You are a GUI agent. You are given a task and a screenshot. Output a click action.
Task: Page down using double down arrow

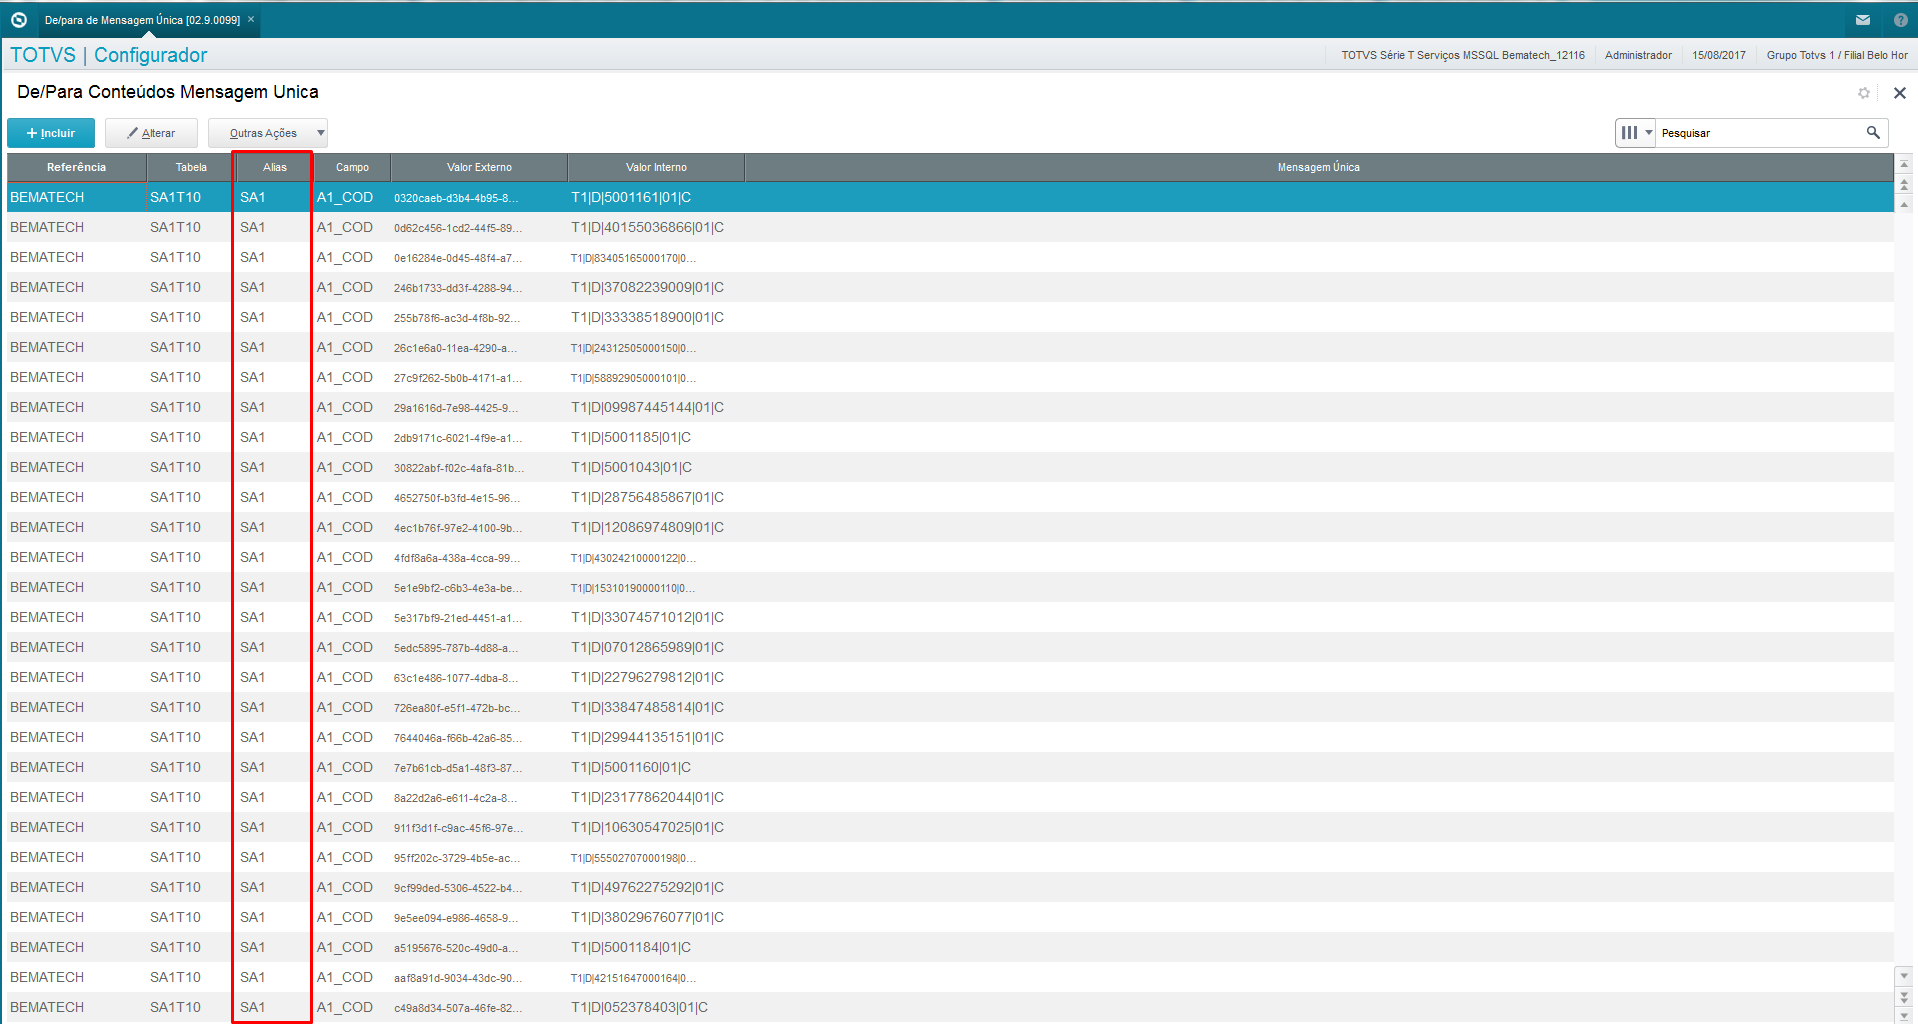coord(1904,996)
